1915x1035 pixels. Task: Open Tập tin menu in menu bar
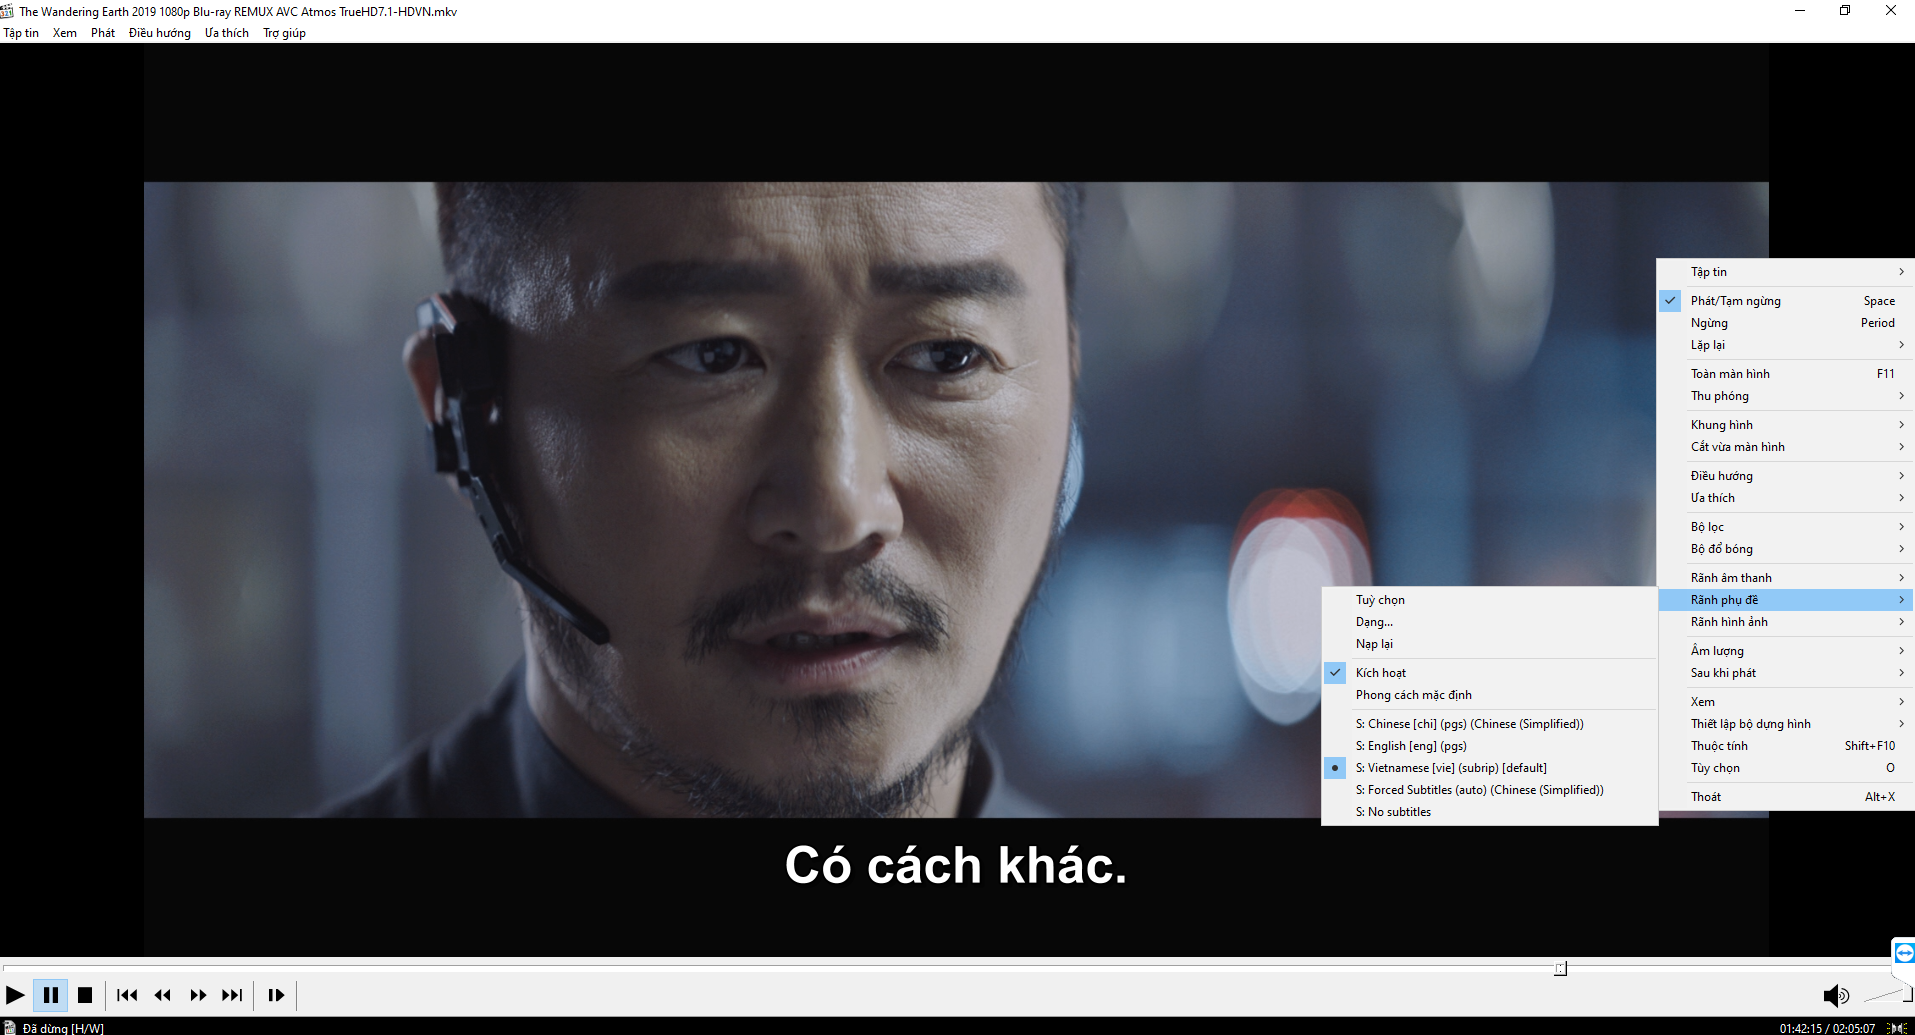click(x=21, y=33)
